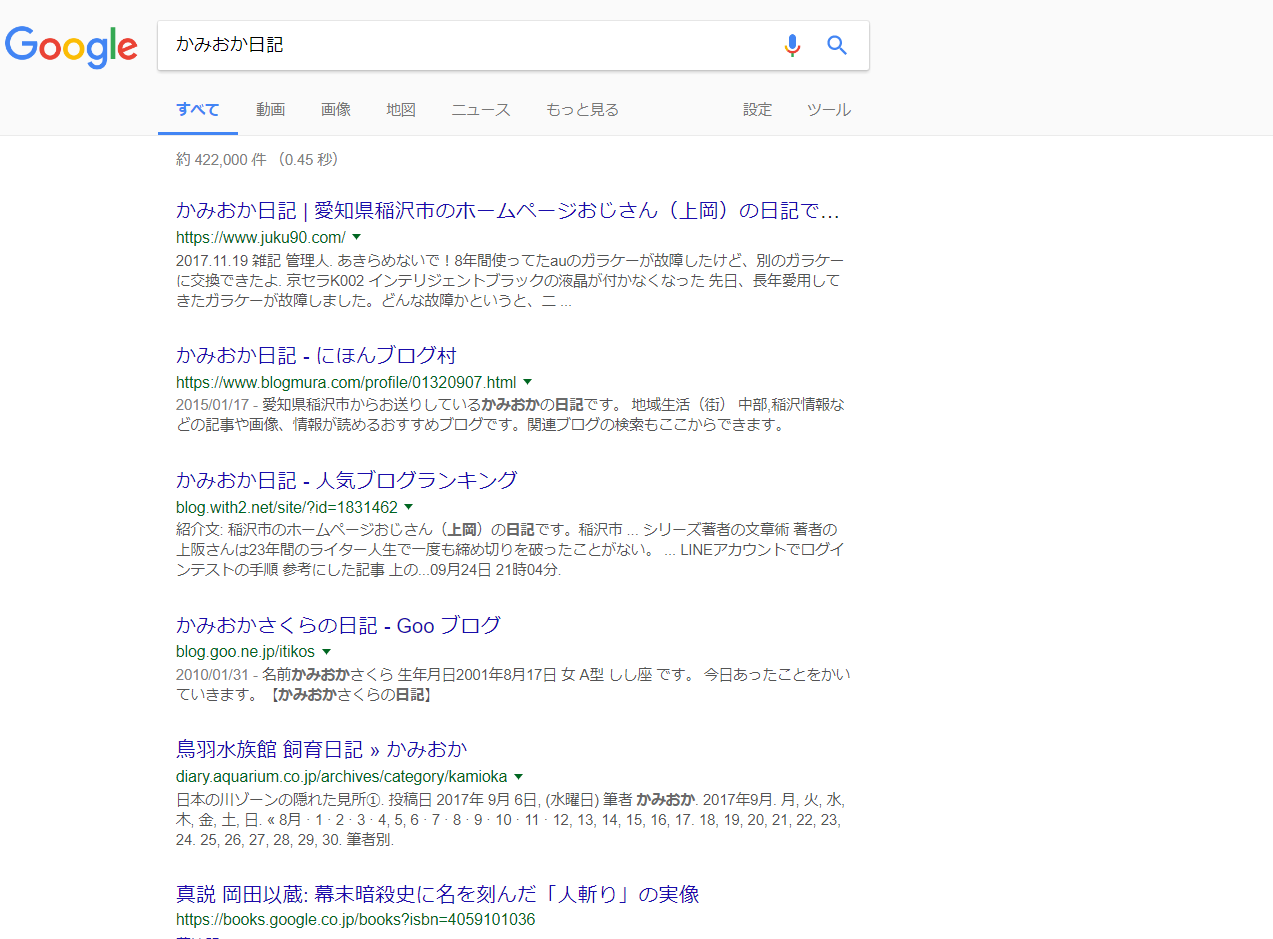
Task: Expand arrow beside diary.aquarium.co.jp URL
Action: point(518,777)
